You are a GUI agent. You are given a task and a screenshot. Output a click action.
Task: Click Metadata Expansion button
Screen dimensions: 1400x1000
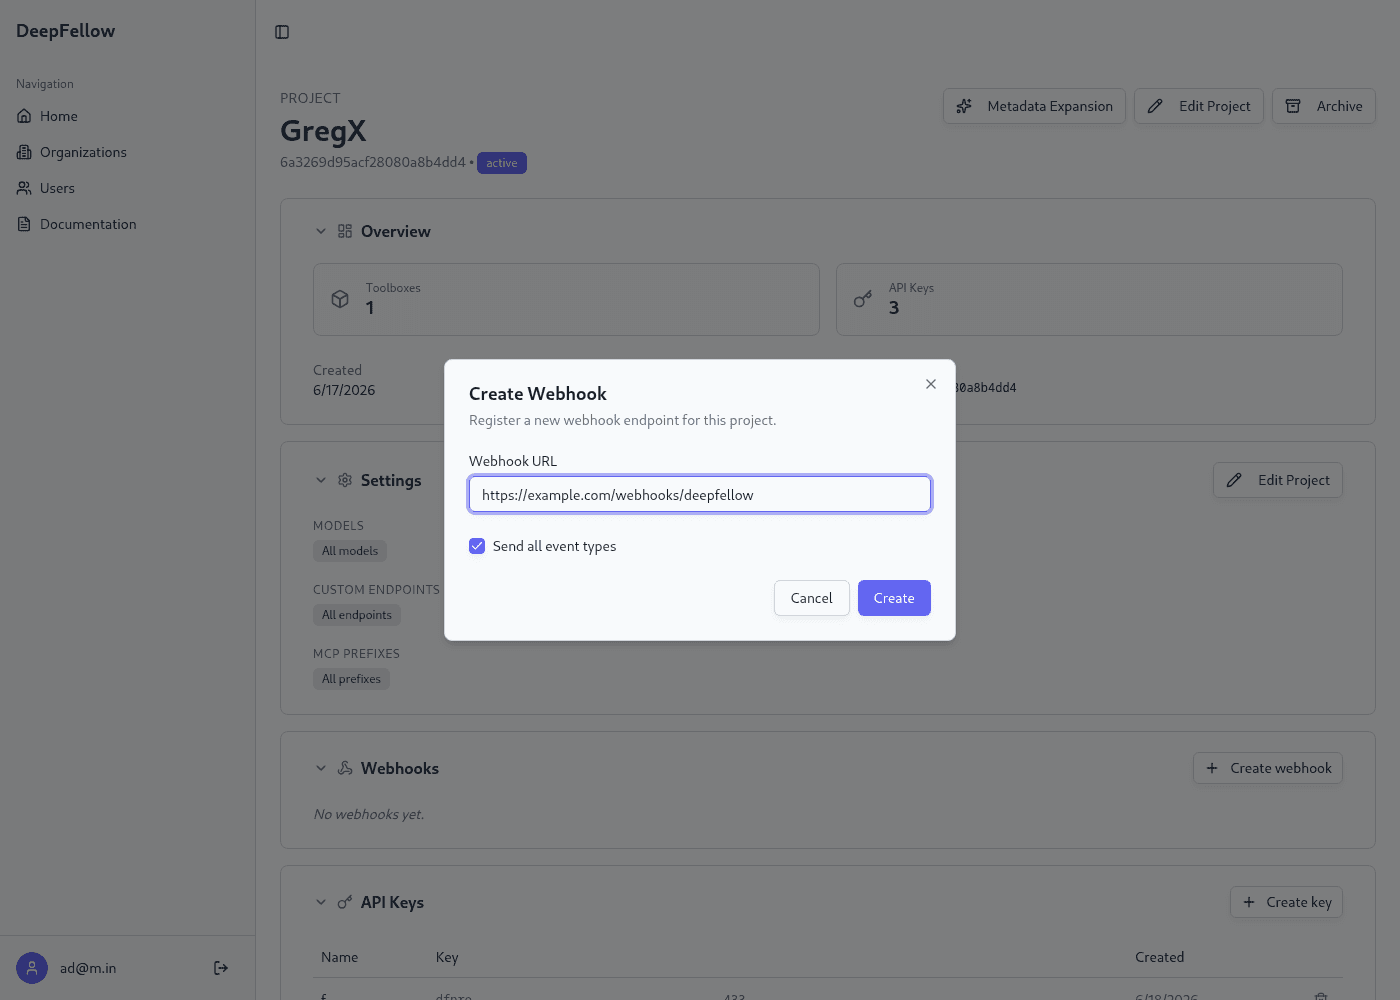coord(1034,106)
